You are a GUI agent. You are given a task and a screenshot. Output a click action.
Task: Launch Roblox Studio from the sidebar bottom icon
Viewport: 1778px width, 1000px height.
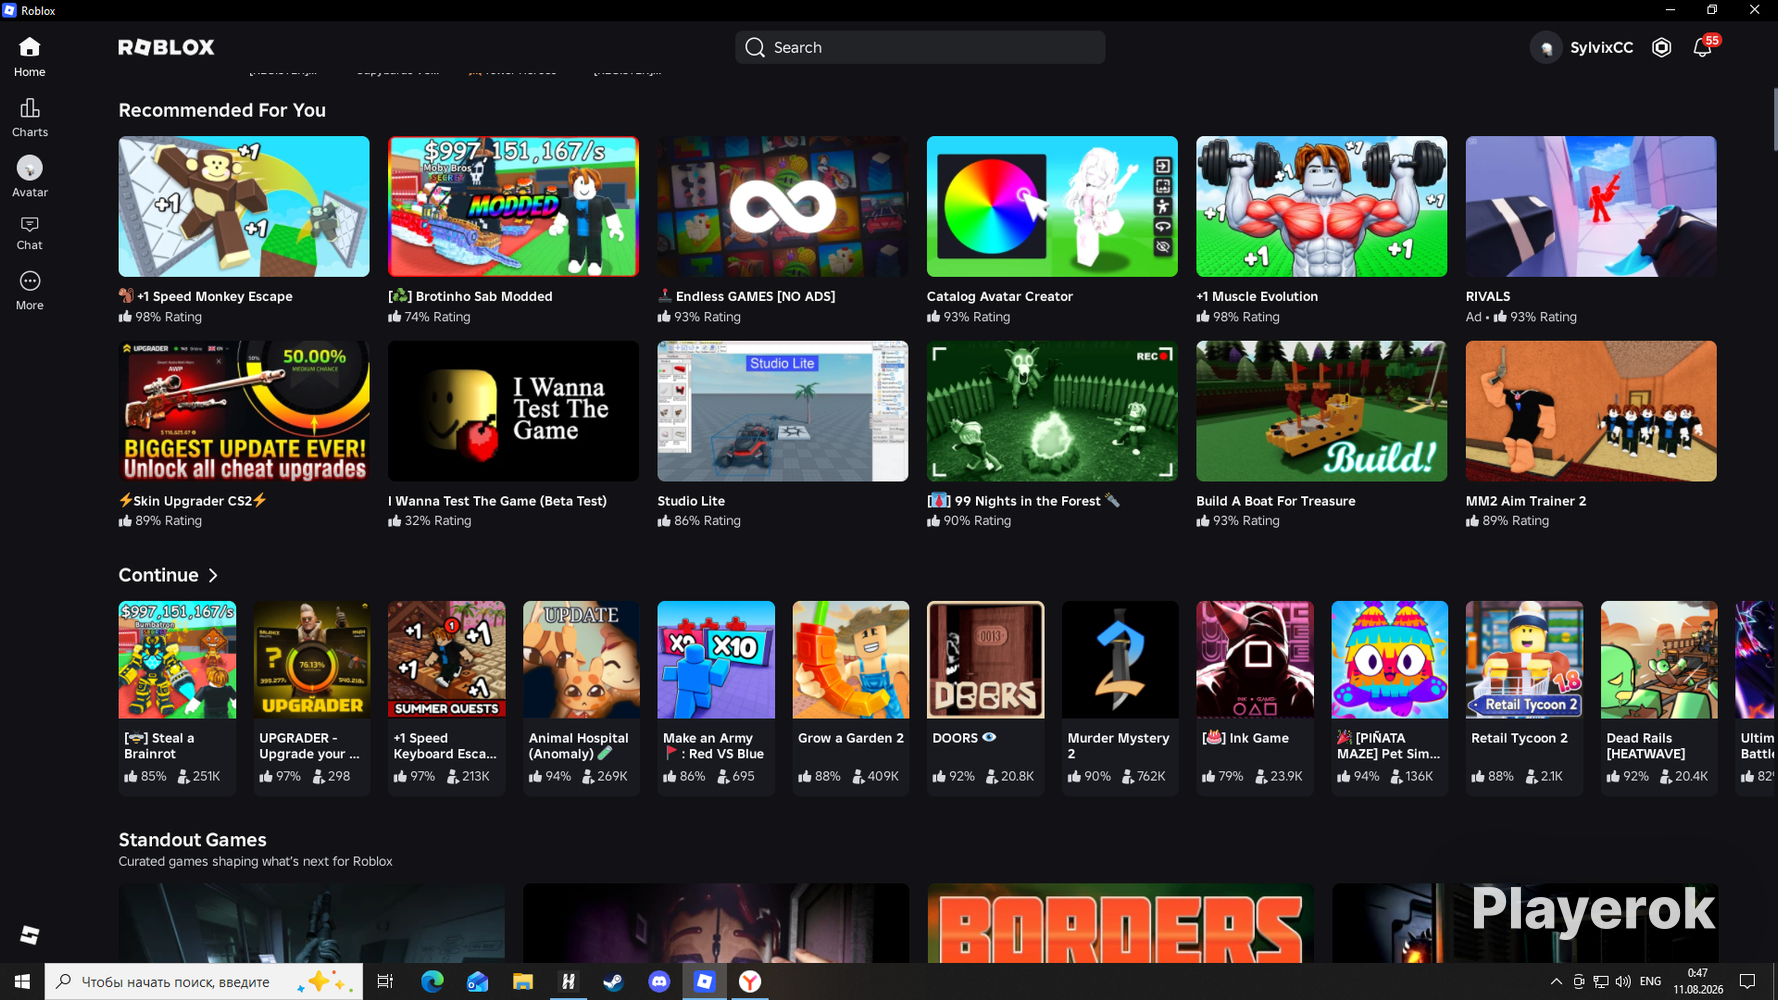coord(29,934)
